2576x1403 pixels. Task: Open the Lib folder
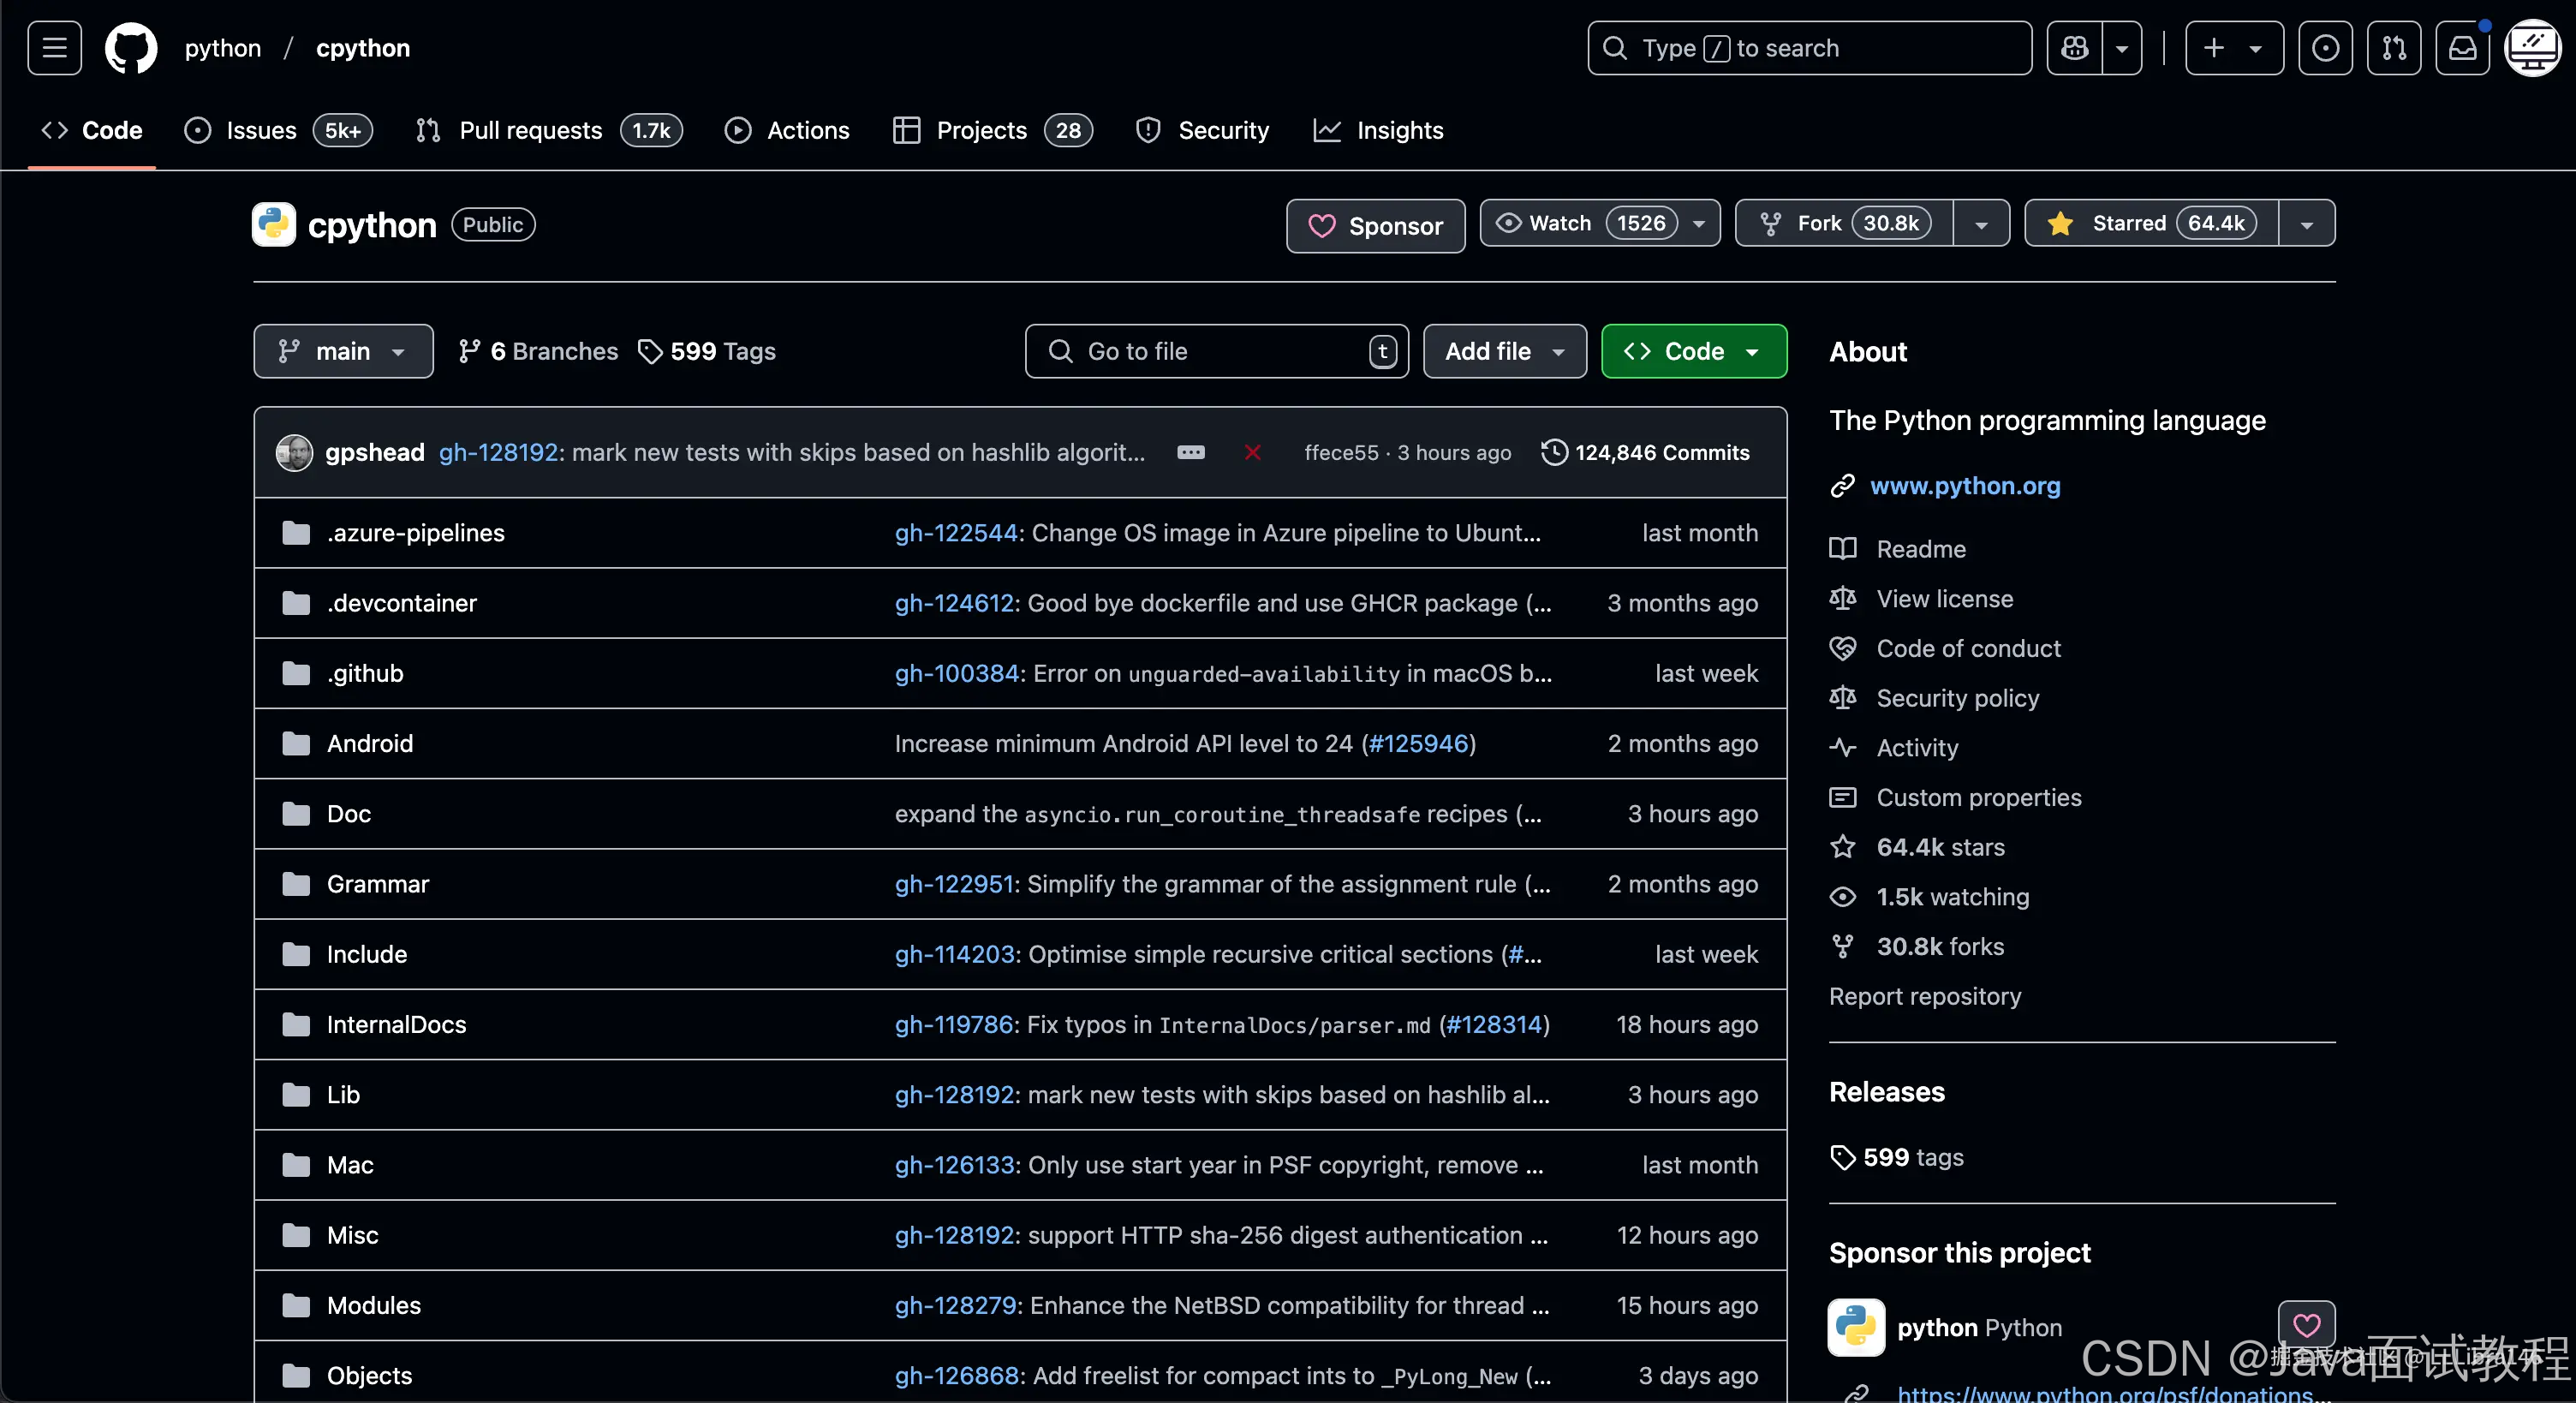pyautogui.click(x=343, y=1095)
